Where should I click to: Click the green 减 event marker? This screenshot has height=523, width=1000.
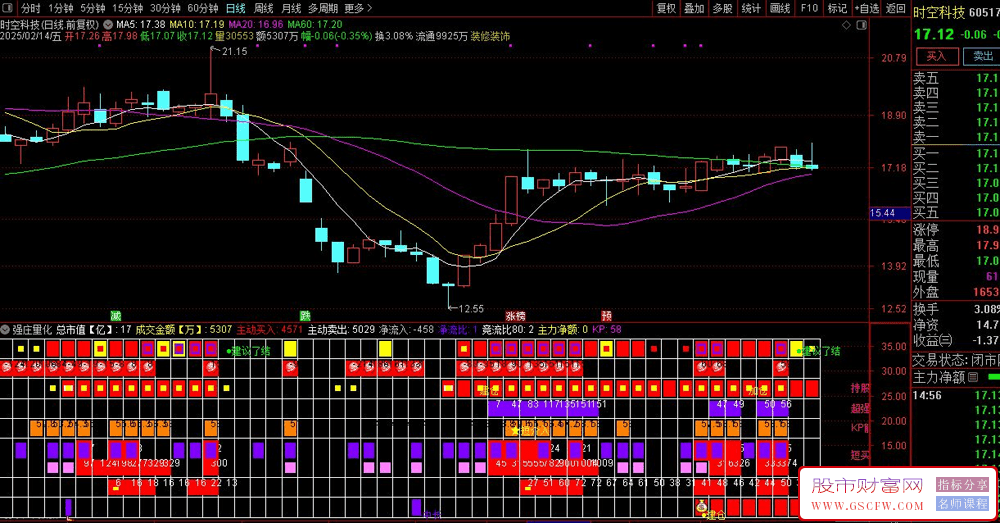[115, 316]
